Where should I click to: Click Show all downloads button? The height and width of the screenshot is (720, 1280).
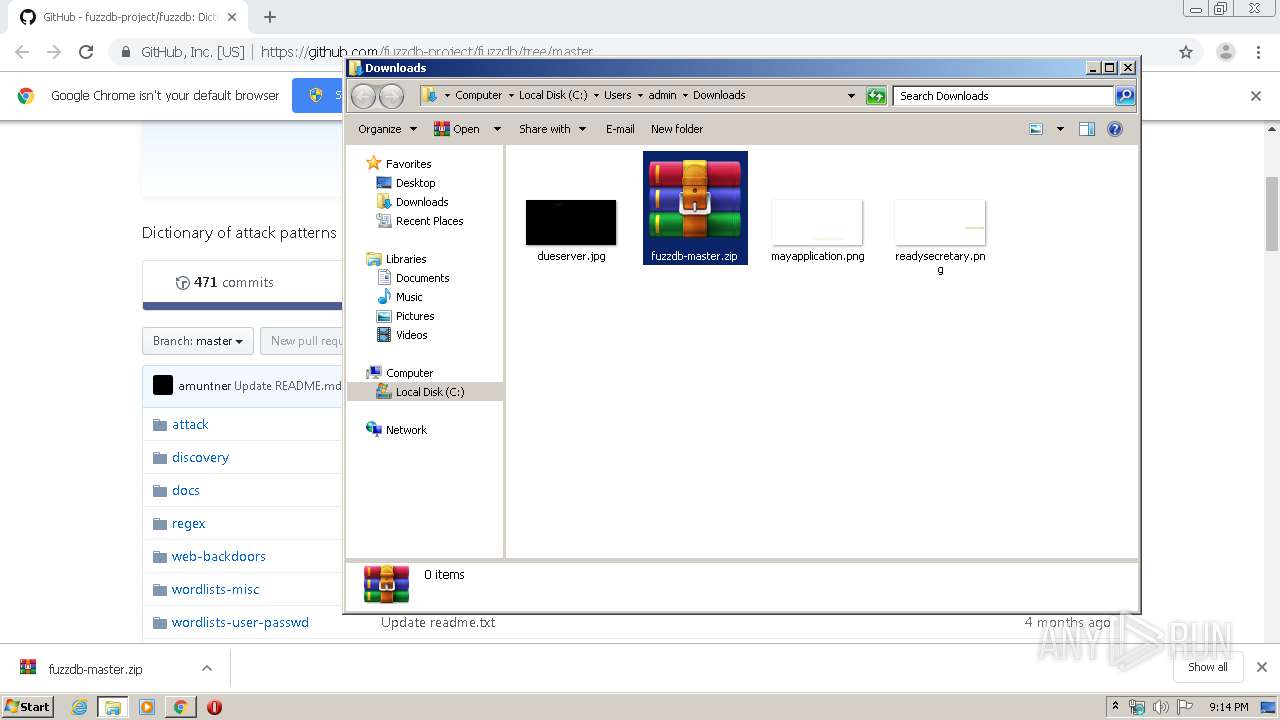pos(1208,667)
